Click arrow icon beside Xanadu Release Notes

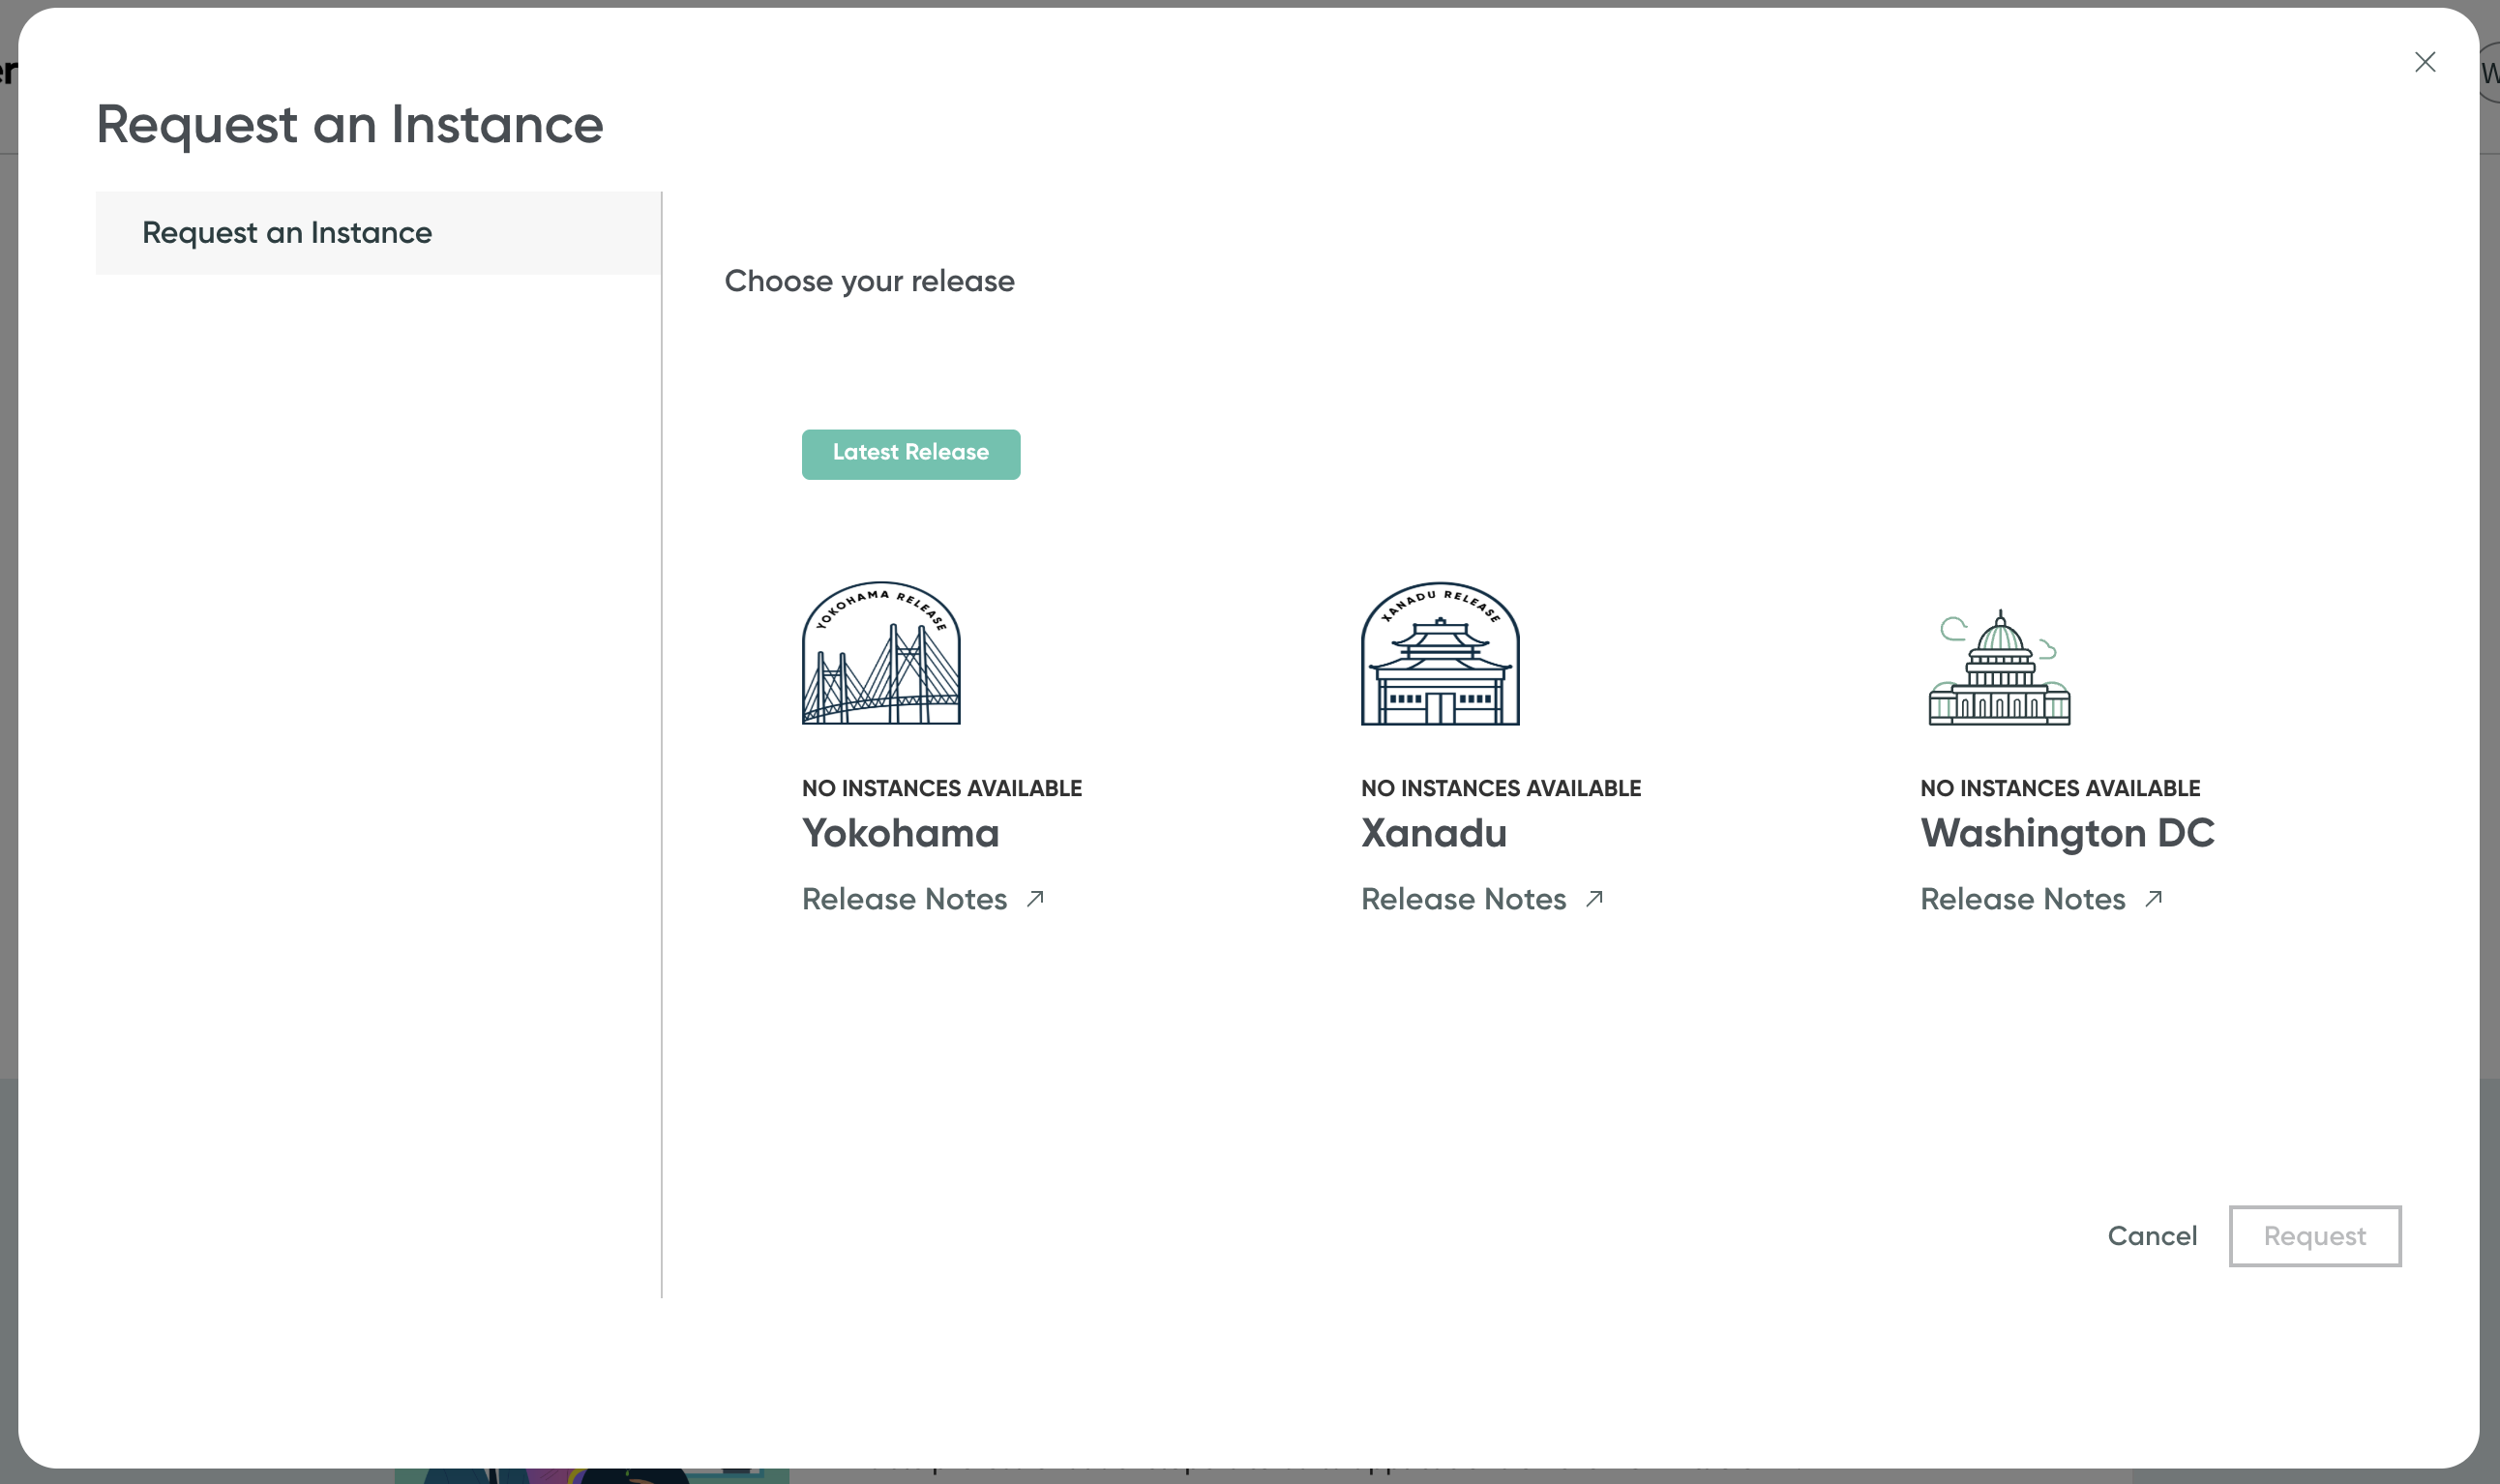(1594, 898)
